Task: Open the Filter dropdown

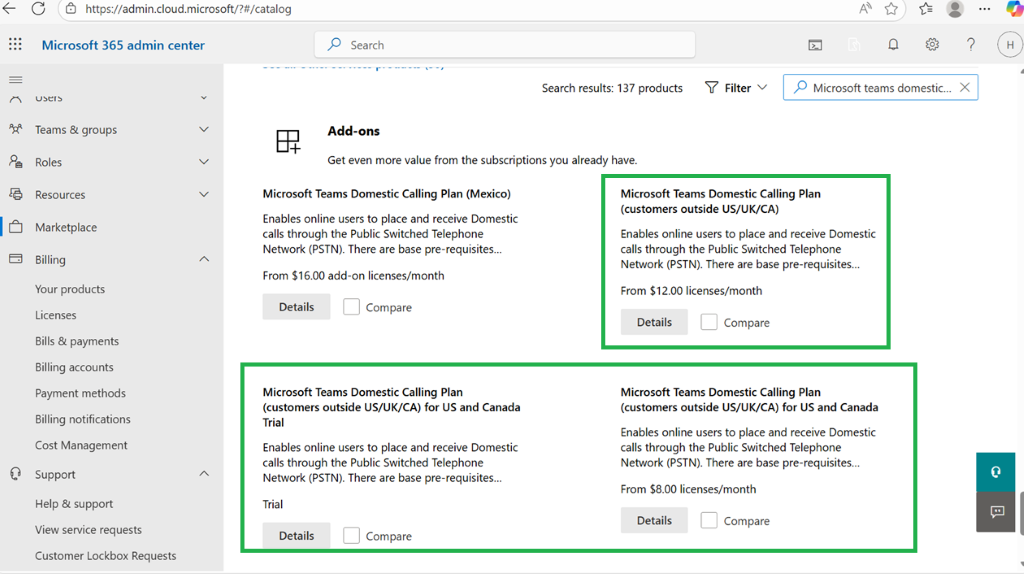Action: point(735,88)
